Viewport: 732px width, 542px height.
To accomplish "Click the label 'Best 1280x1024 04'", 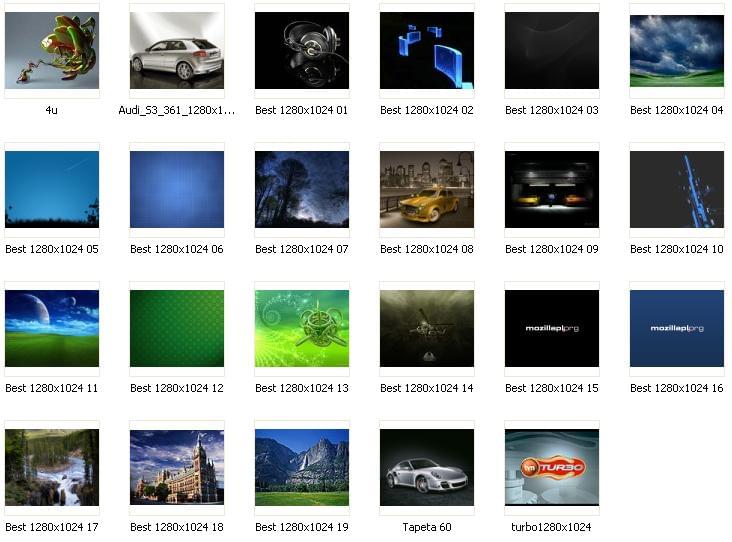I will click(x=677, y=110).
